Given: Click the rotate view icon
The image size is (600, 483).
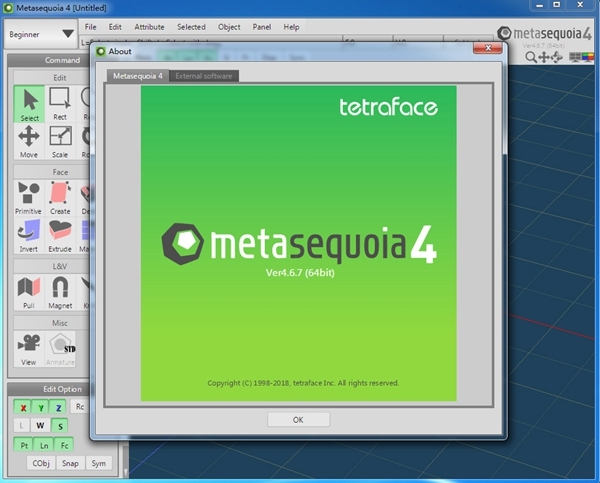Looking at the screenshot, I should 557,57.
